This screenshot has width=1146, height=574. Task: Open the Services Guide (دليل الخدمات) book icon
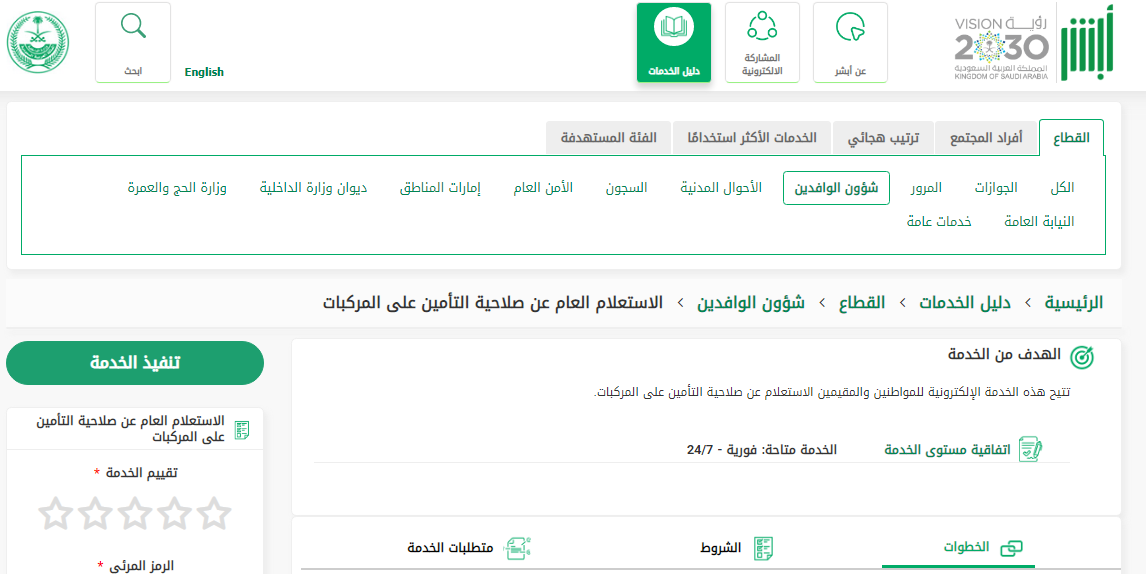[673, 28]
